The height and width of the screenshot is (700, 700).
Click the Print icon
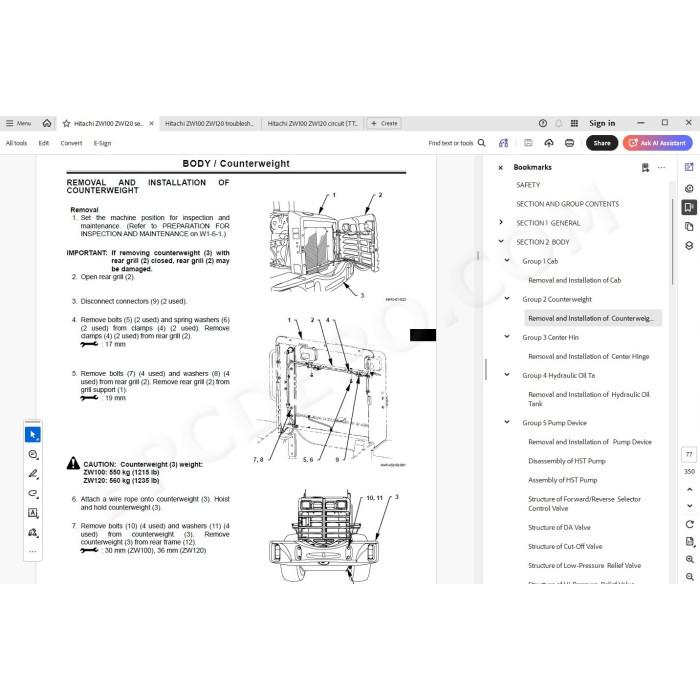click(570, 143)
